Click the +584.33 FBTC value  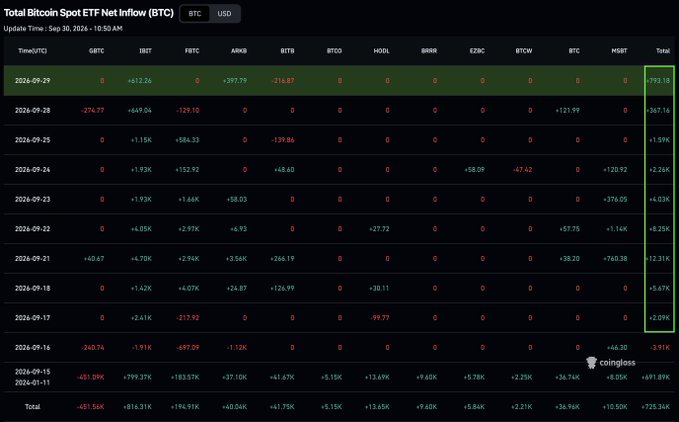coord(187,140)
